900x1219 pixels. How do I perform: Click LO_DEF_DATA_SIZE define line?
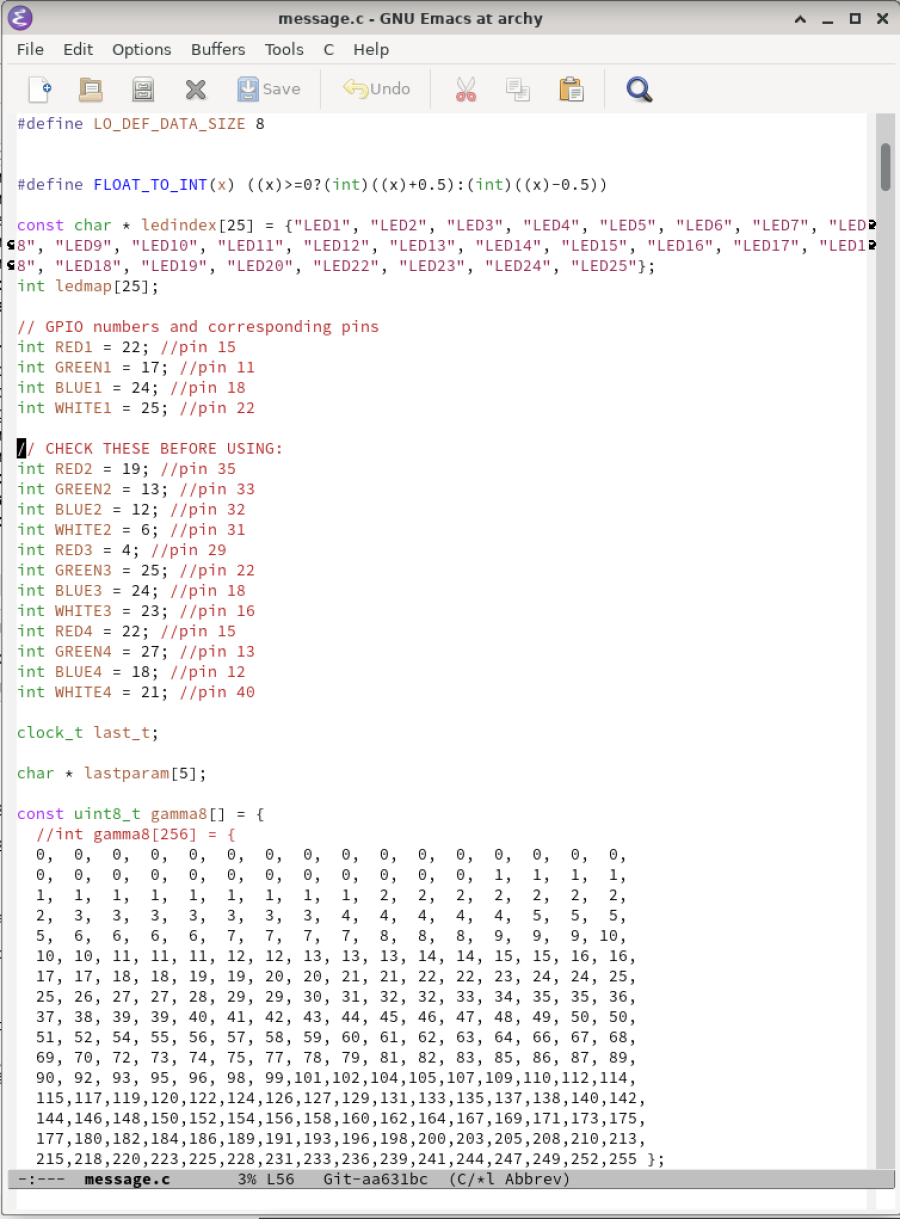point(141,124)
